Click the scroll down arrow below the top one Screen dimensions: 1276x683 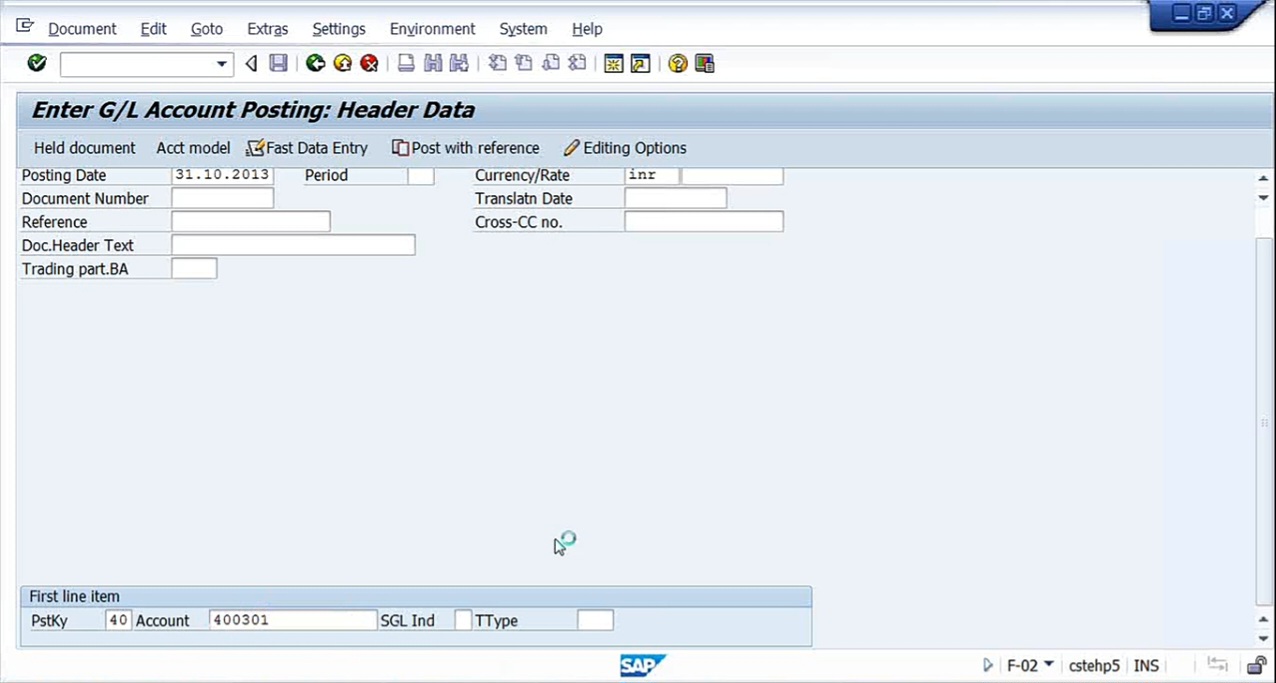(x=1264, y=198)
